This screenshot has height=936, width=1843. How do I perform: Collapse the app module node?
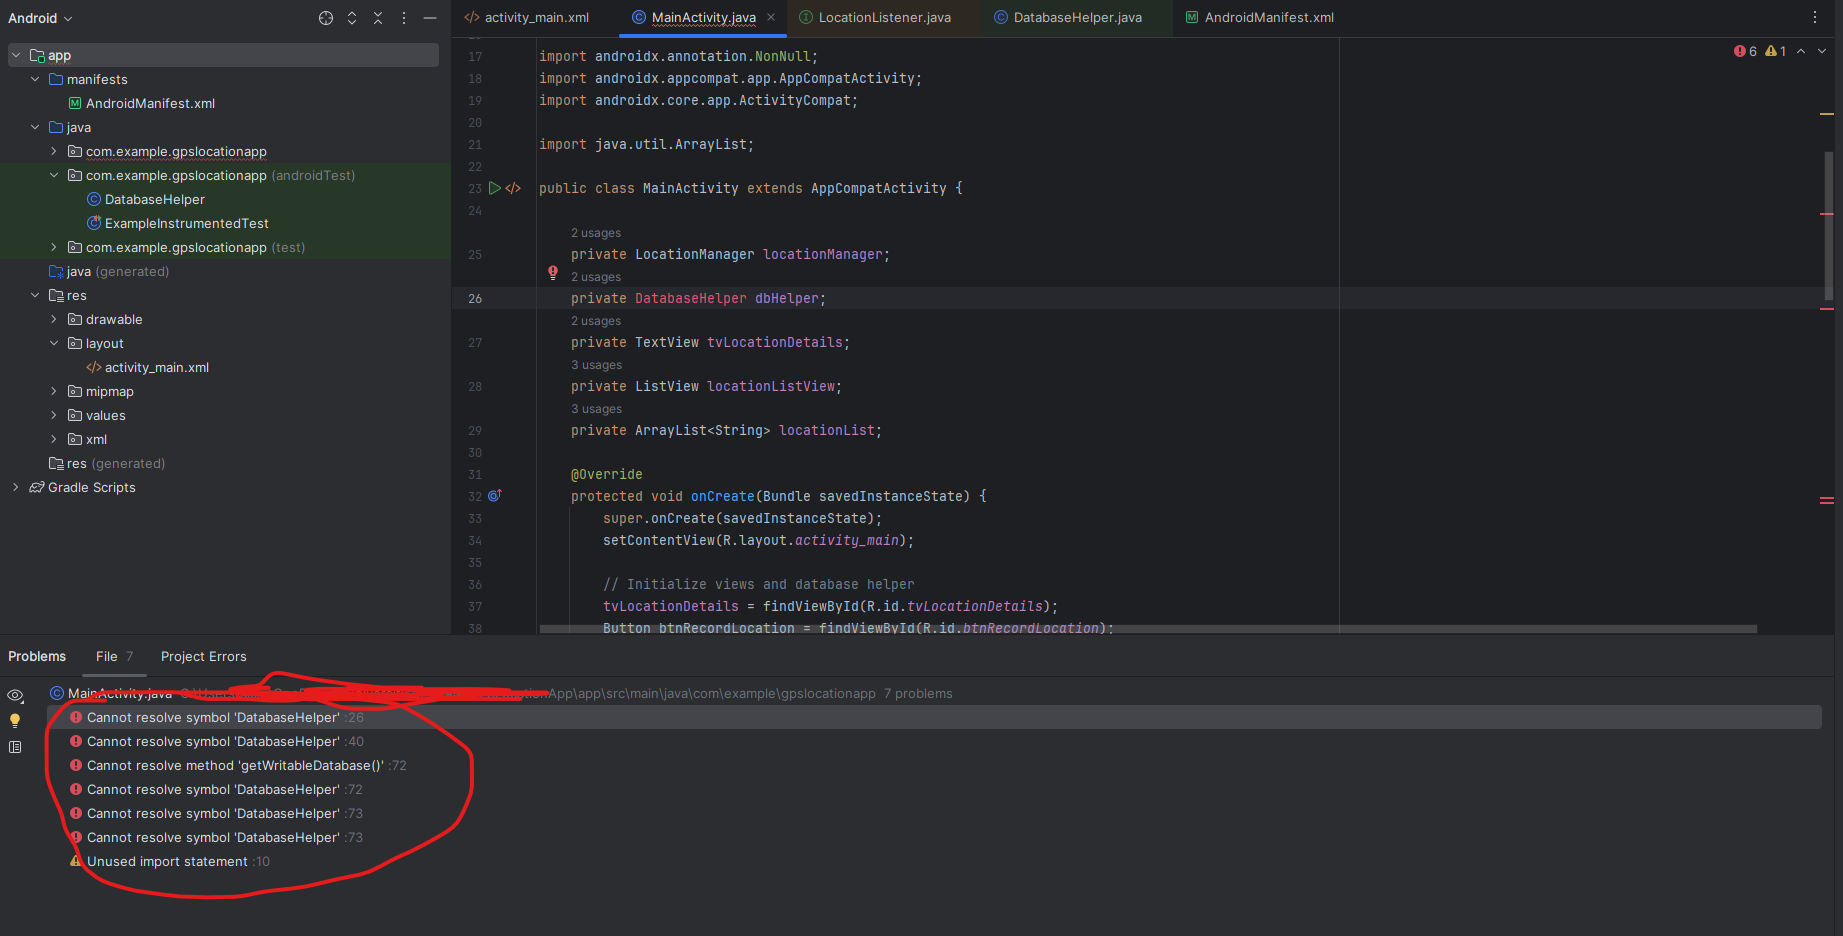(16, 55)
